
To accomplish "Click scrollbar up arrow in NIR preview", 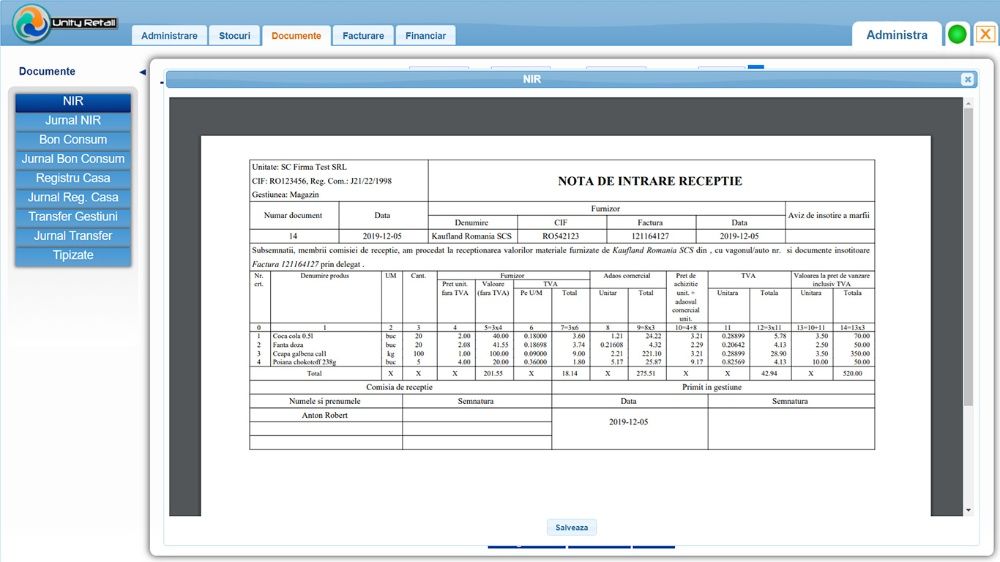I will point(967,103).
